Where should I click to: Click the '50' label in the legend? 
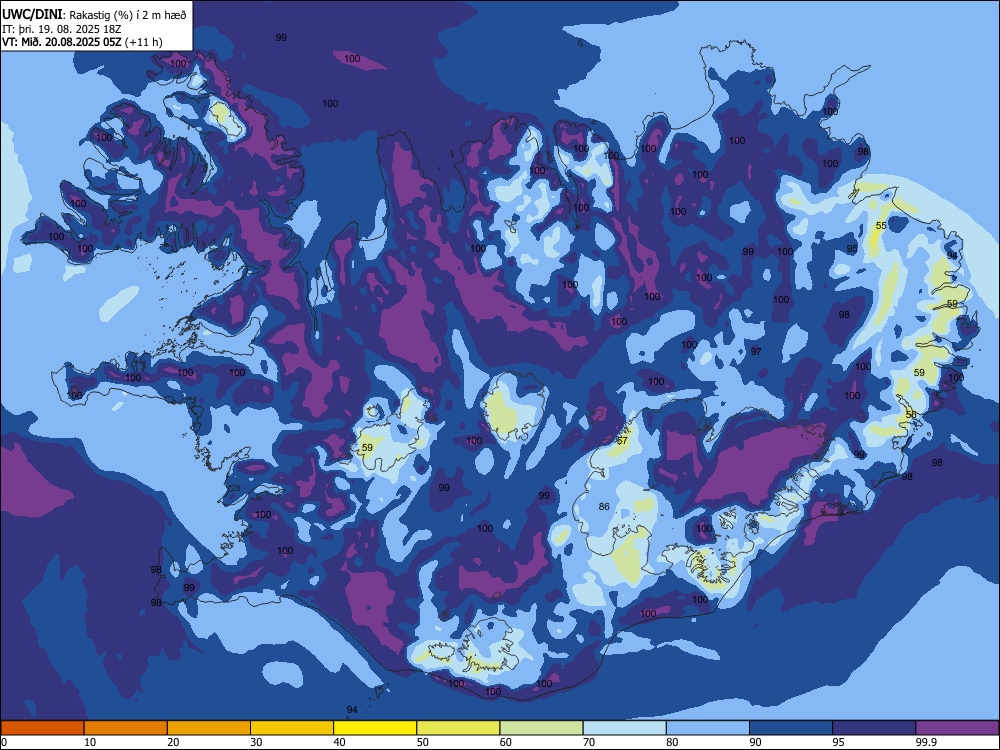pyautogui.click(x=423, y=742)
